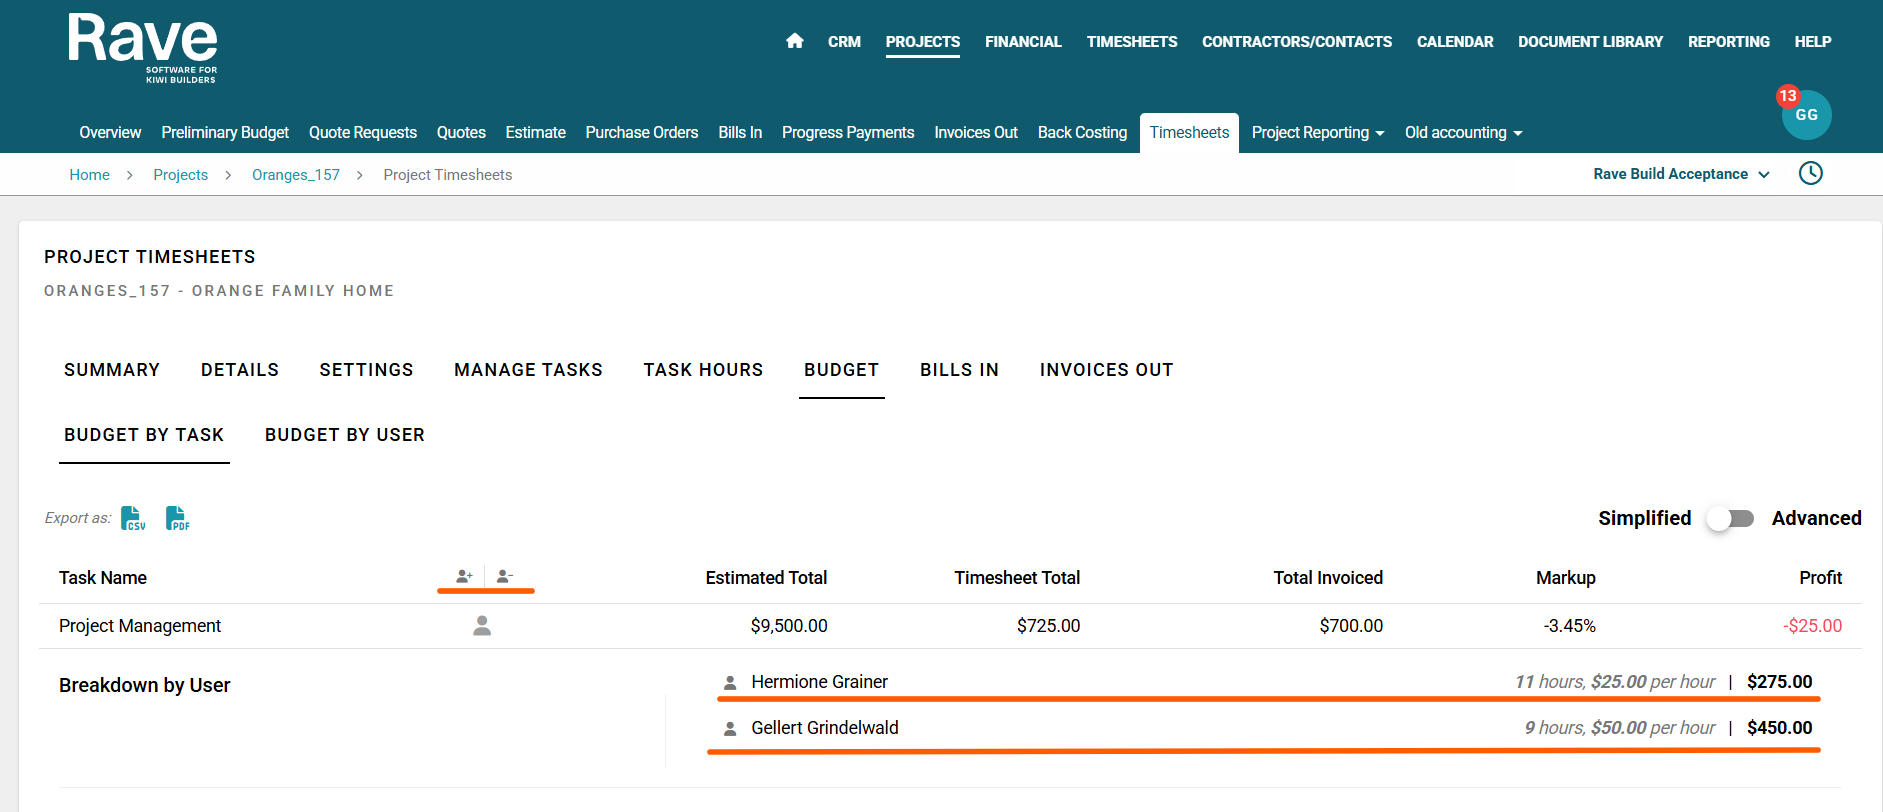The image size is (1883, 812).
Task: Open the Manage Tasks tab
Action: pyautogui.click(x=528, y=370)
